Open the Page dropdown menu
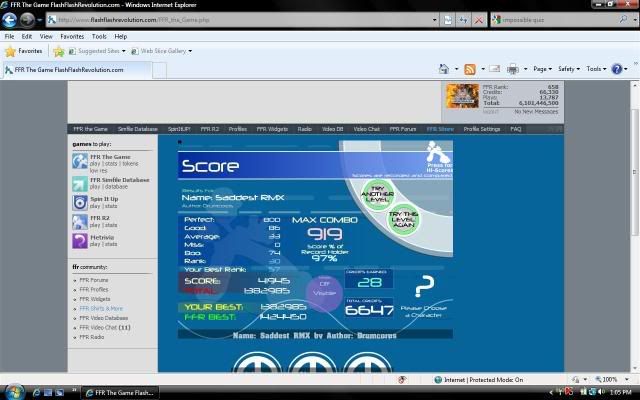 tap(542, 69)
